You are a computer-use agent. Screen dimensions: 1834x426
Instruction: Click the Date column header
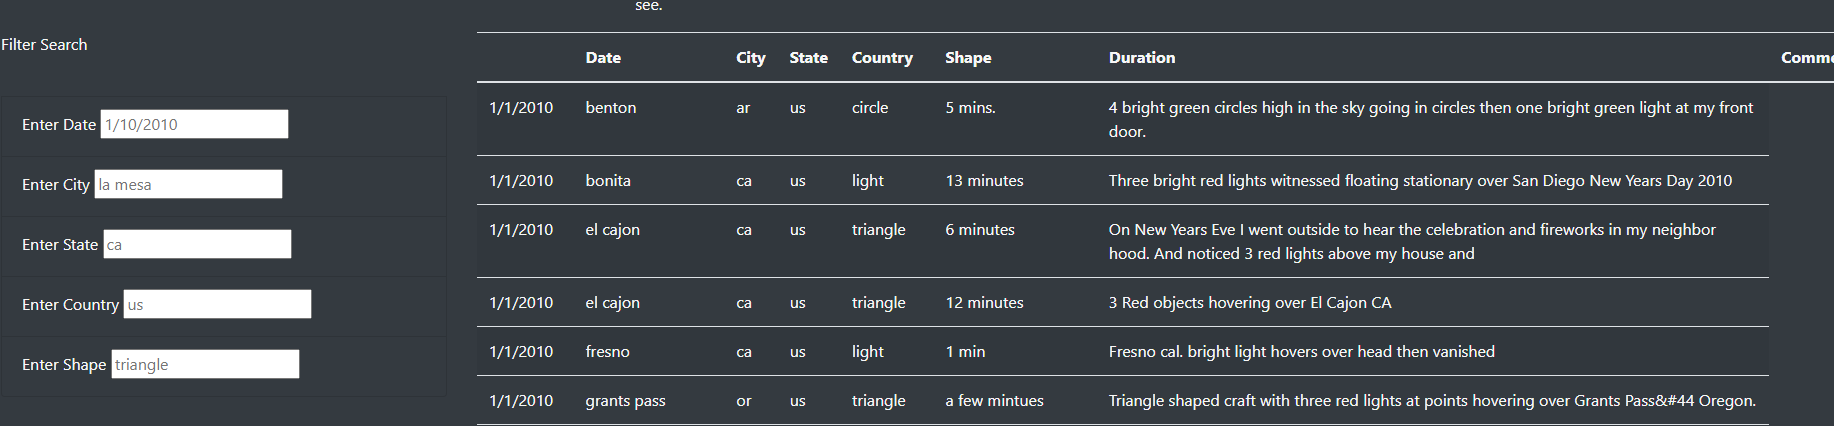coord(603,58)
